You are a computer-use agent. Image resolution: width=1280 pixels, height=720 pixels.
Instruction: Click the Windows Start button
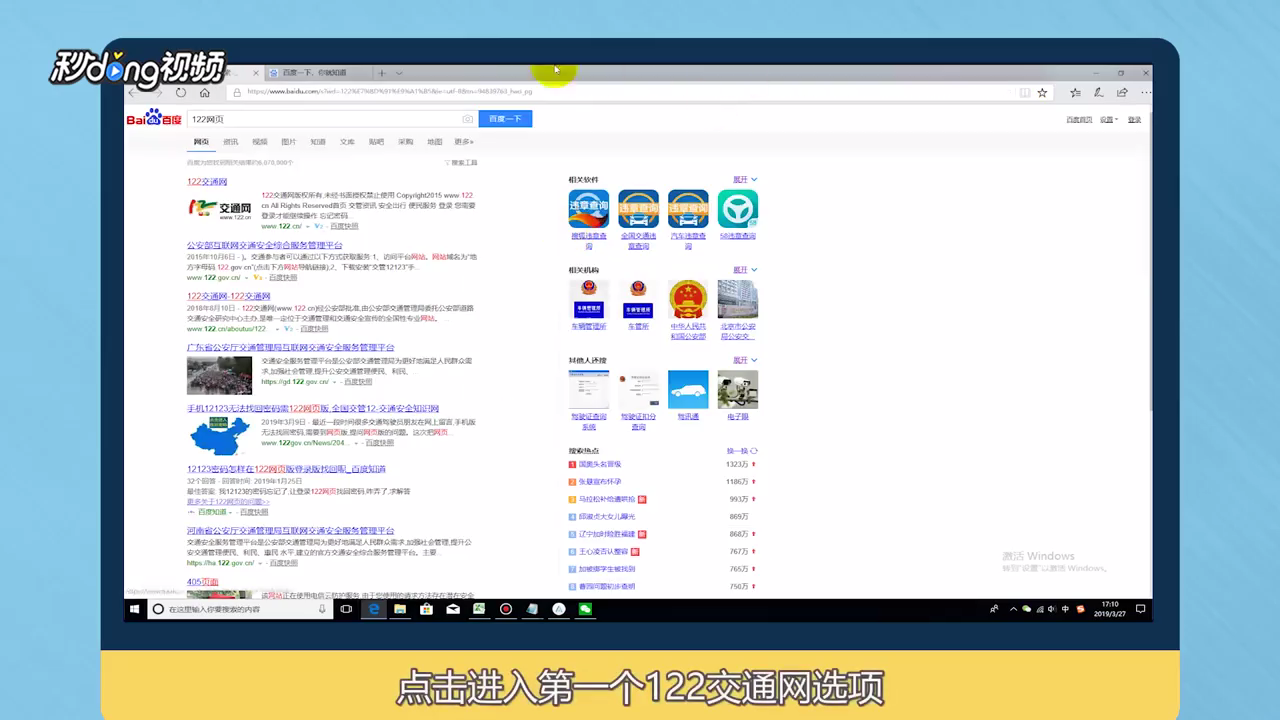134,609
